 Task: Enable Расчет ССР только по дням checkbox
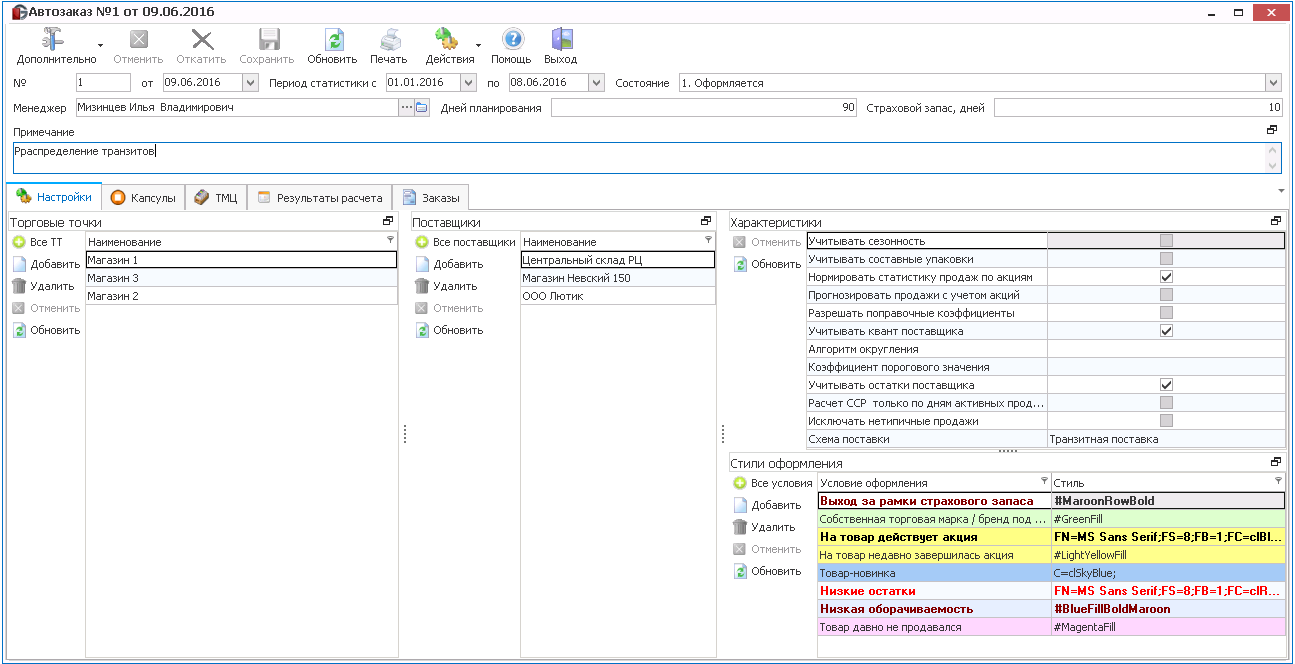click(x=1166, y=403)
